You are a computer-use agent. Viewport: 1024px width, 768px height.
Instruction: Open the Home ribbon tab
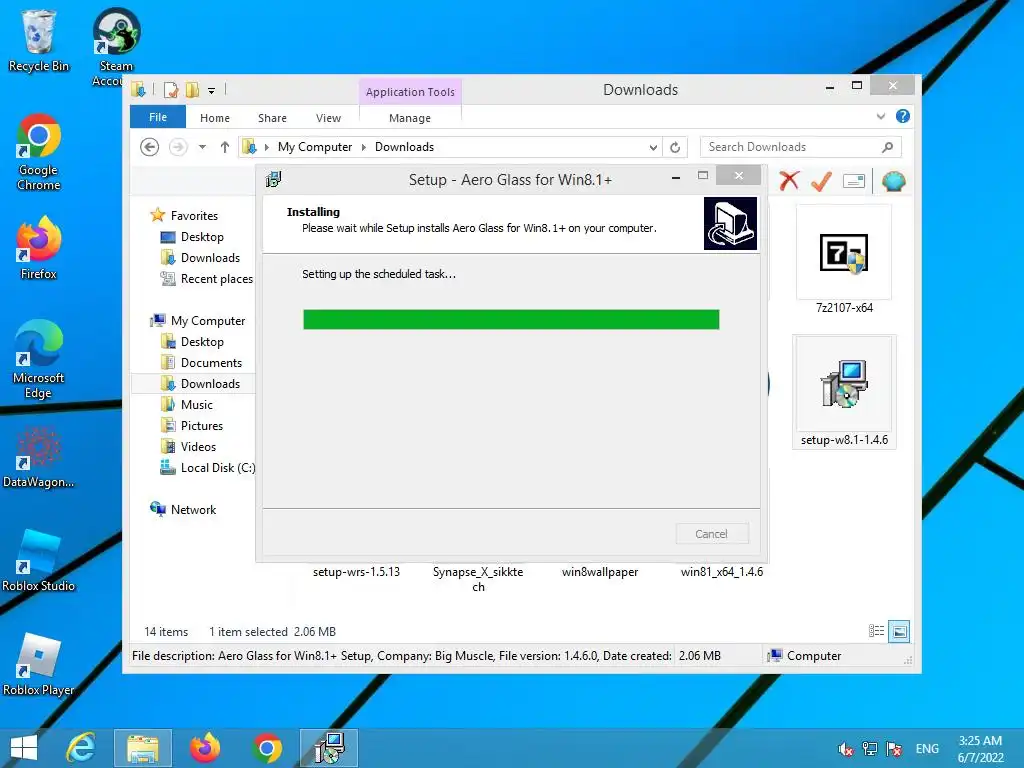tap(215, 118)
